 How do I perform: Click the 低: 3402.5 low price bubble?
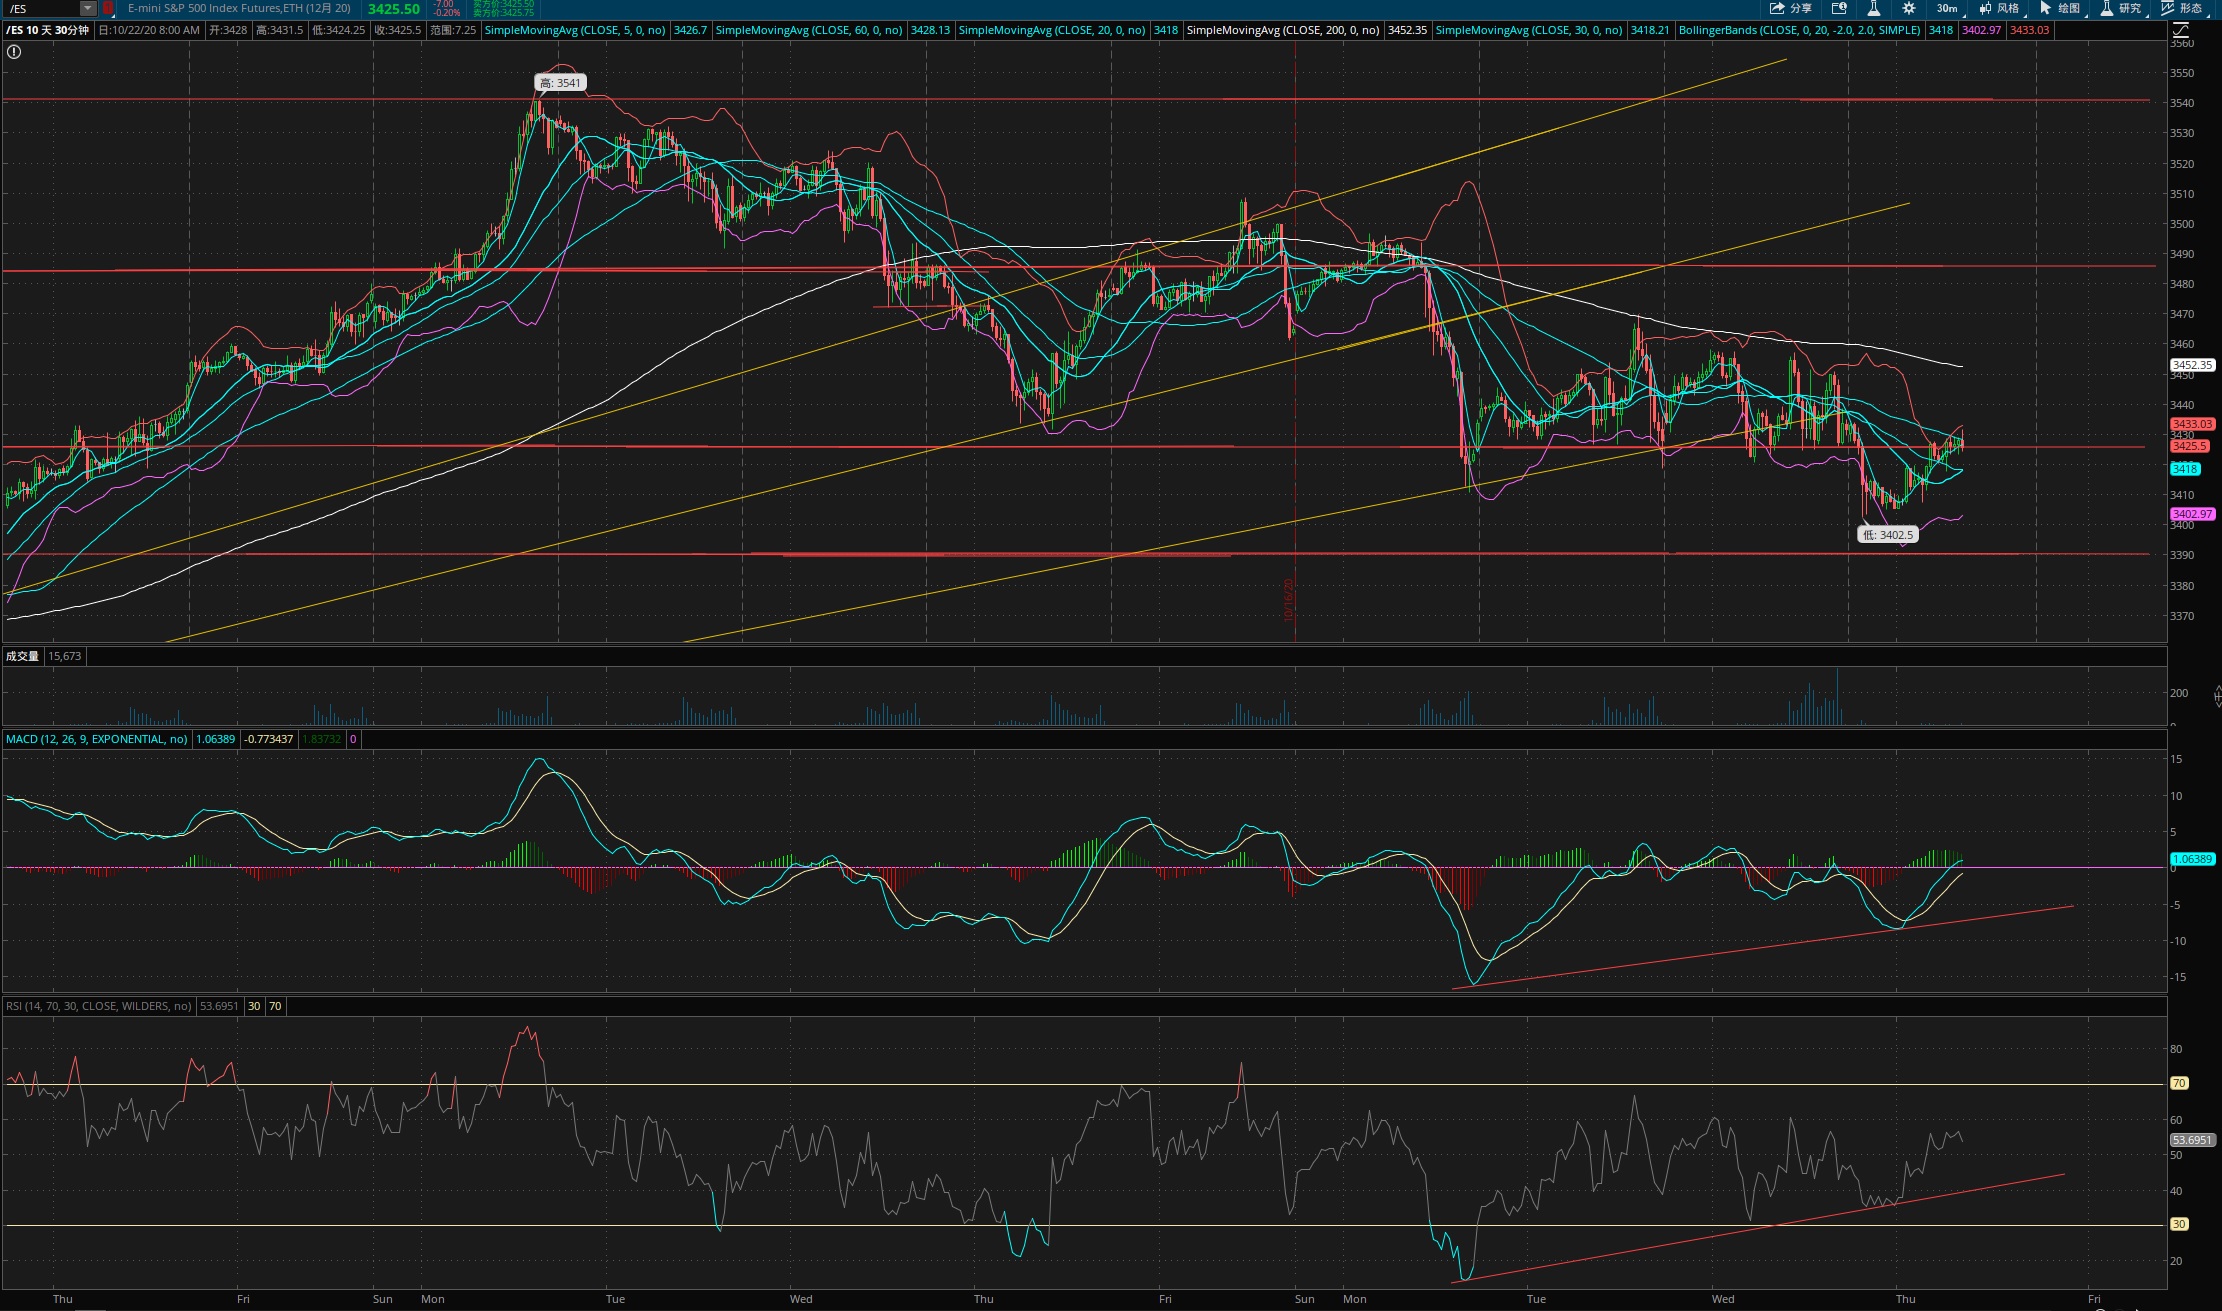tap(1887, 534)
